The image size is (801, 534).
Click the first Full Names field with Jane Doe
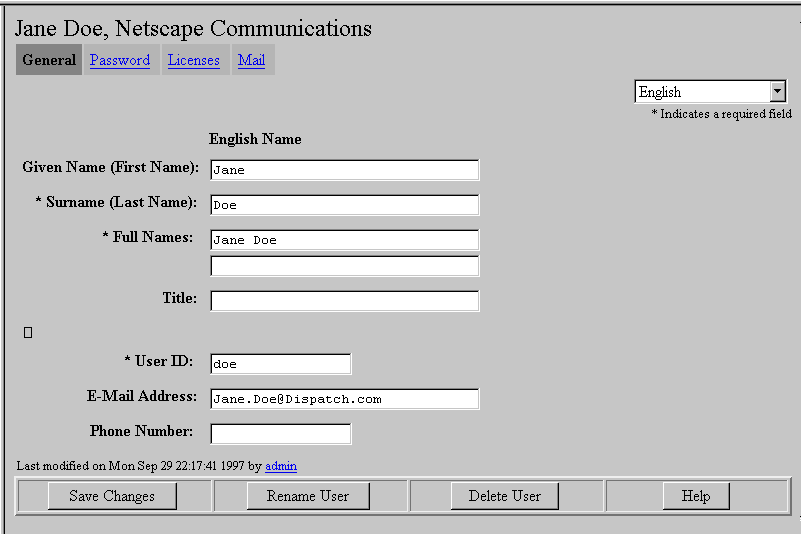[345, 240]
